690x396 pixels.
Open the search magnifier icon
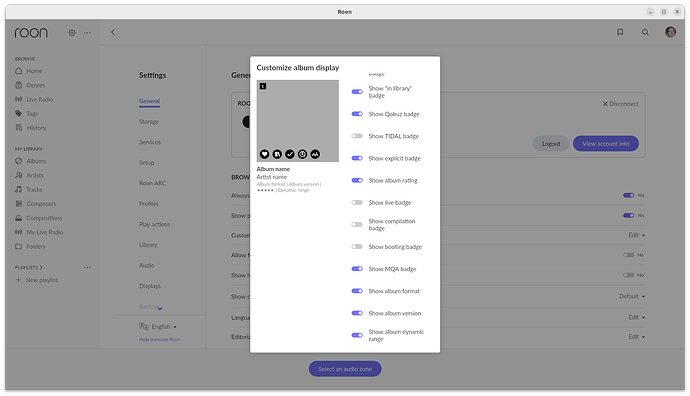point(645,32)
